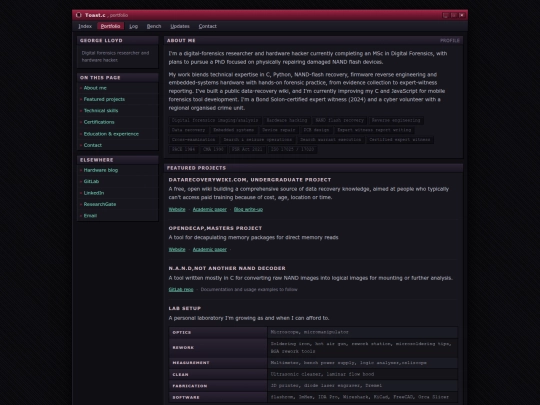Screen dimensions: 540x405
Task: Open the Bench tab
Action: pos(154,26)
